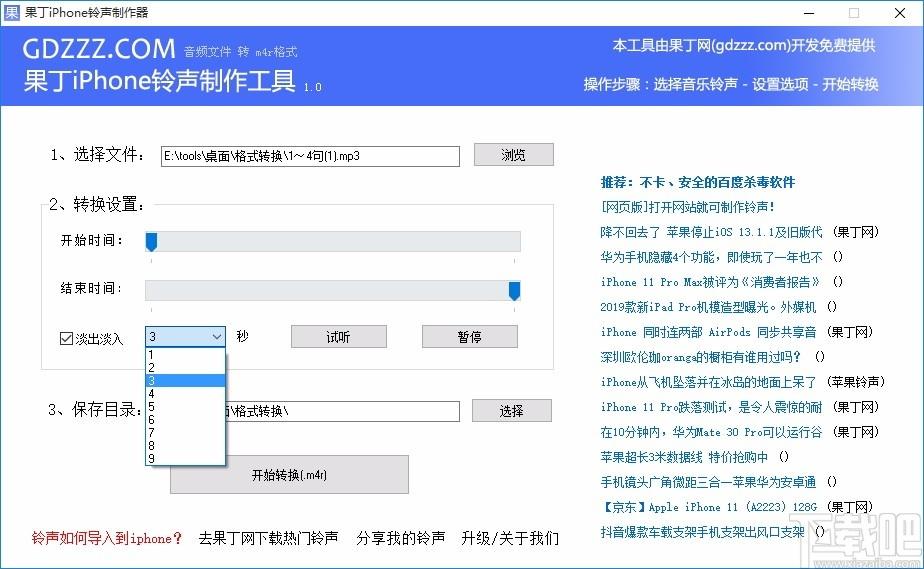Open iPhone 11 Pro Max被评为消费者报告 link
Image resolution: width=924 pixels, height=569 pixels.
click(710, 282)
